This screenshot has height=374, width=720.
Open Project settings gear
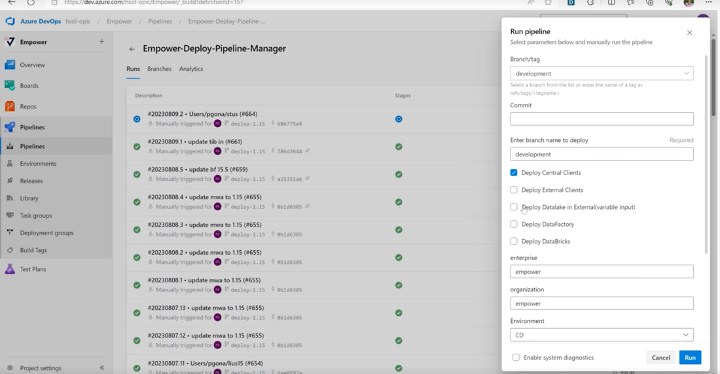tap(10, 368)
